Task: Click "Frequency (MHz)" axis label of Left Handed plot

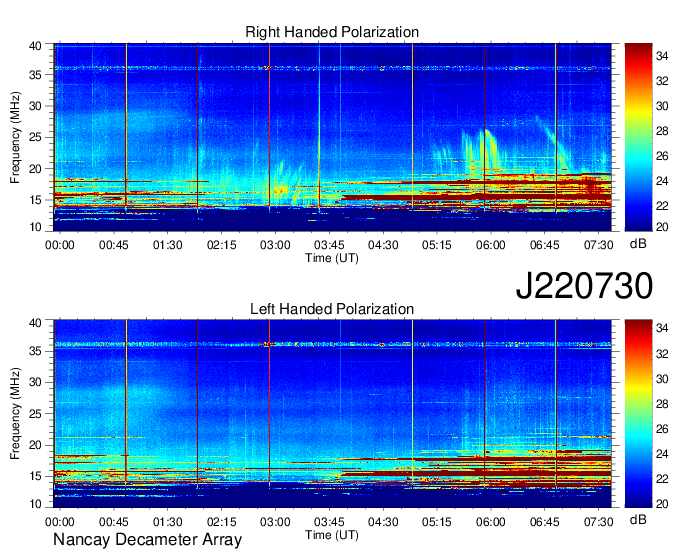Action: click(x=15, y=414)
